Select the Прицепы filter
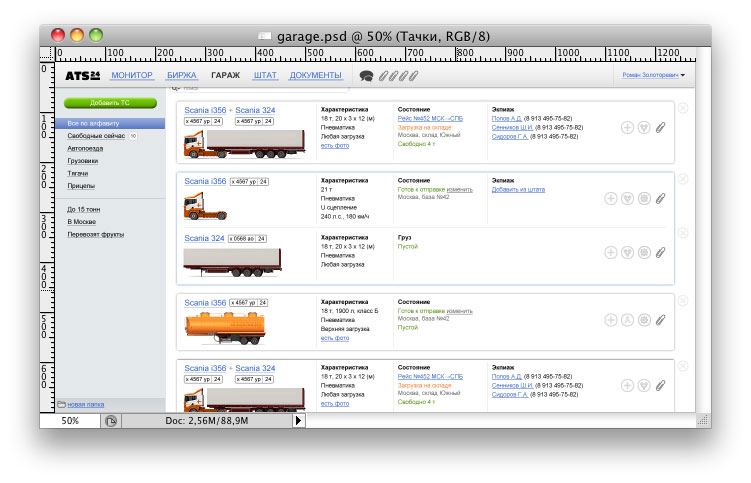This screenshot has height=483, width=751. pyautogui.click(x=81, y=186)
